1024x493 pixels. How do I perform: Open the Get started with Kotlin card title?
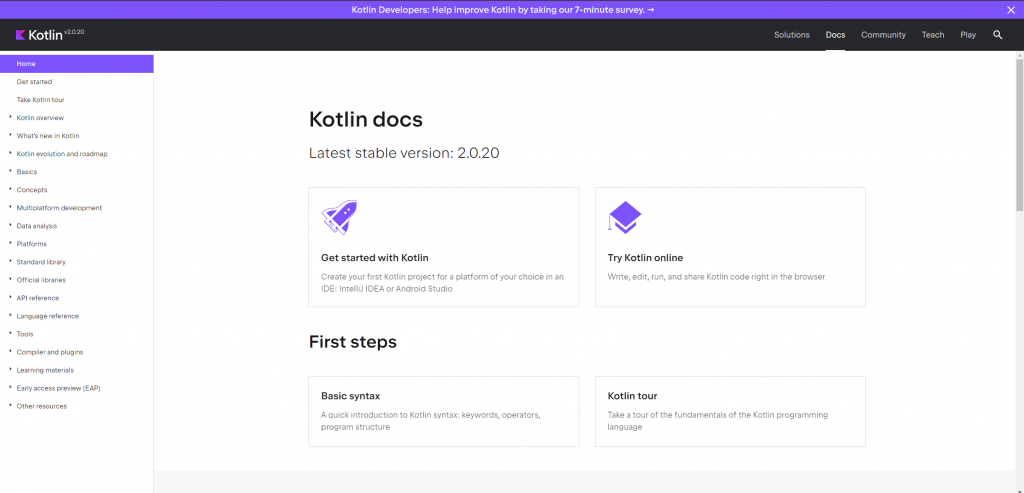pyautogui.click(x=375, y=258)
